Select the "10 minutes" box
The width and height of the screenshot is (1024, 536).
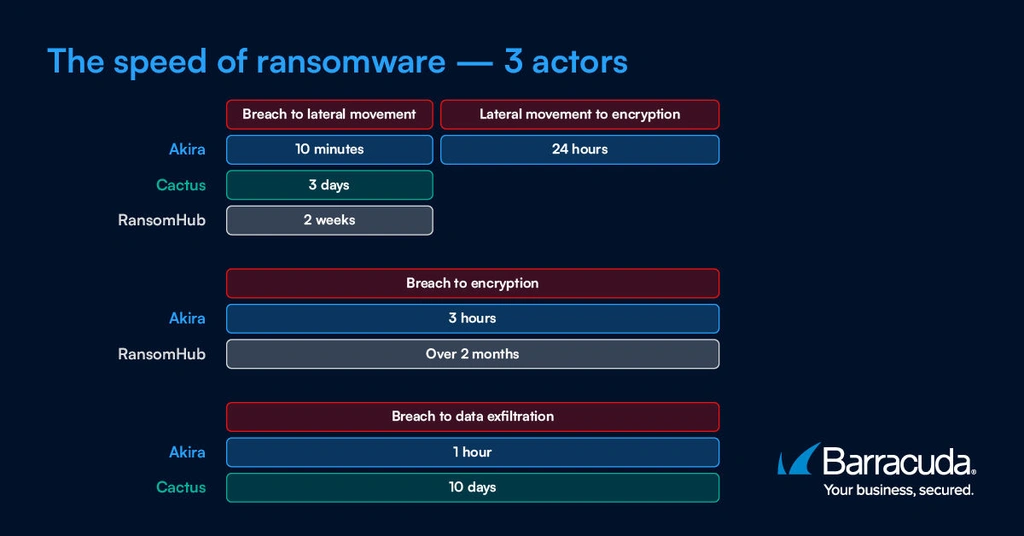click(x=329, y=149)
